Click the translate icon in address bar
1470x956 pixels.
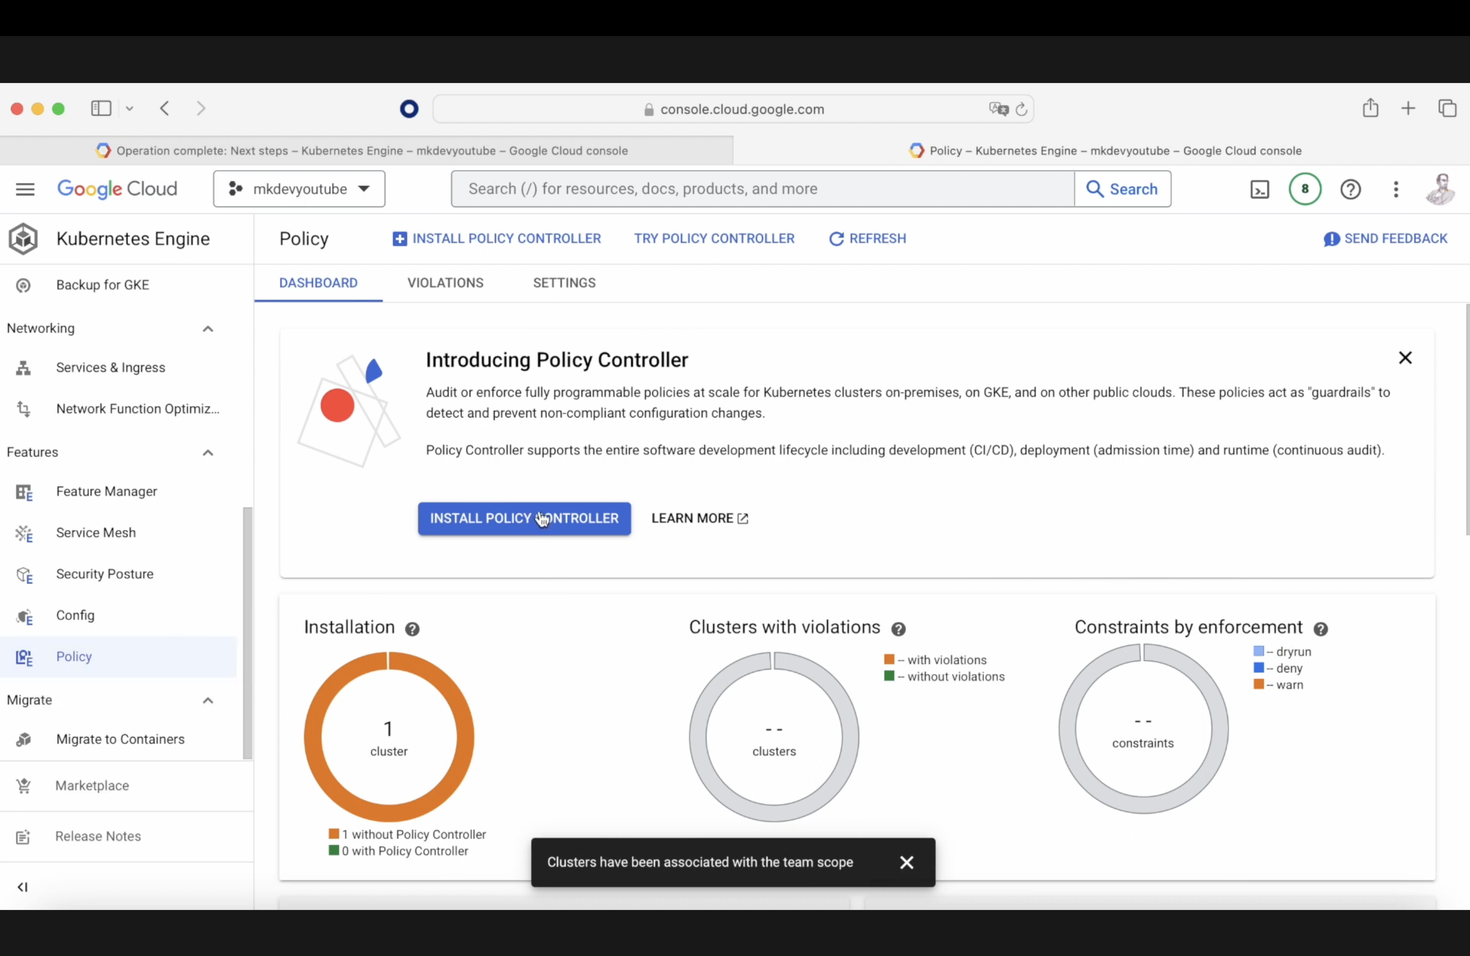click(x=998, y=109)
